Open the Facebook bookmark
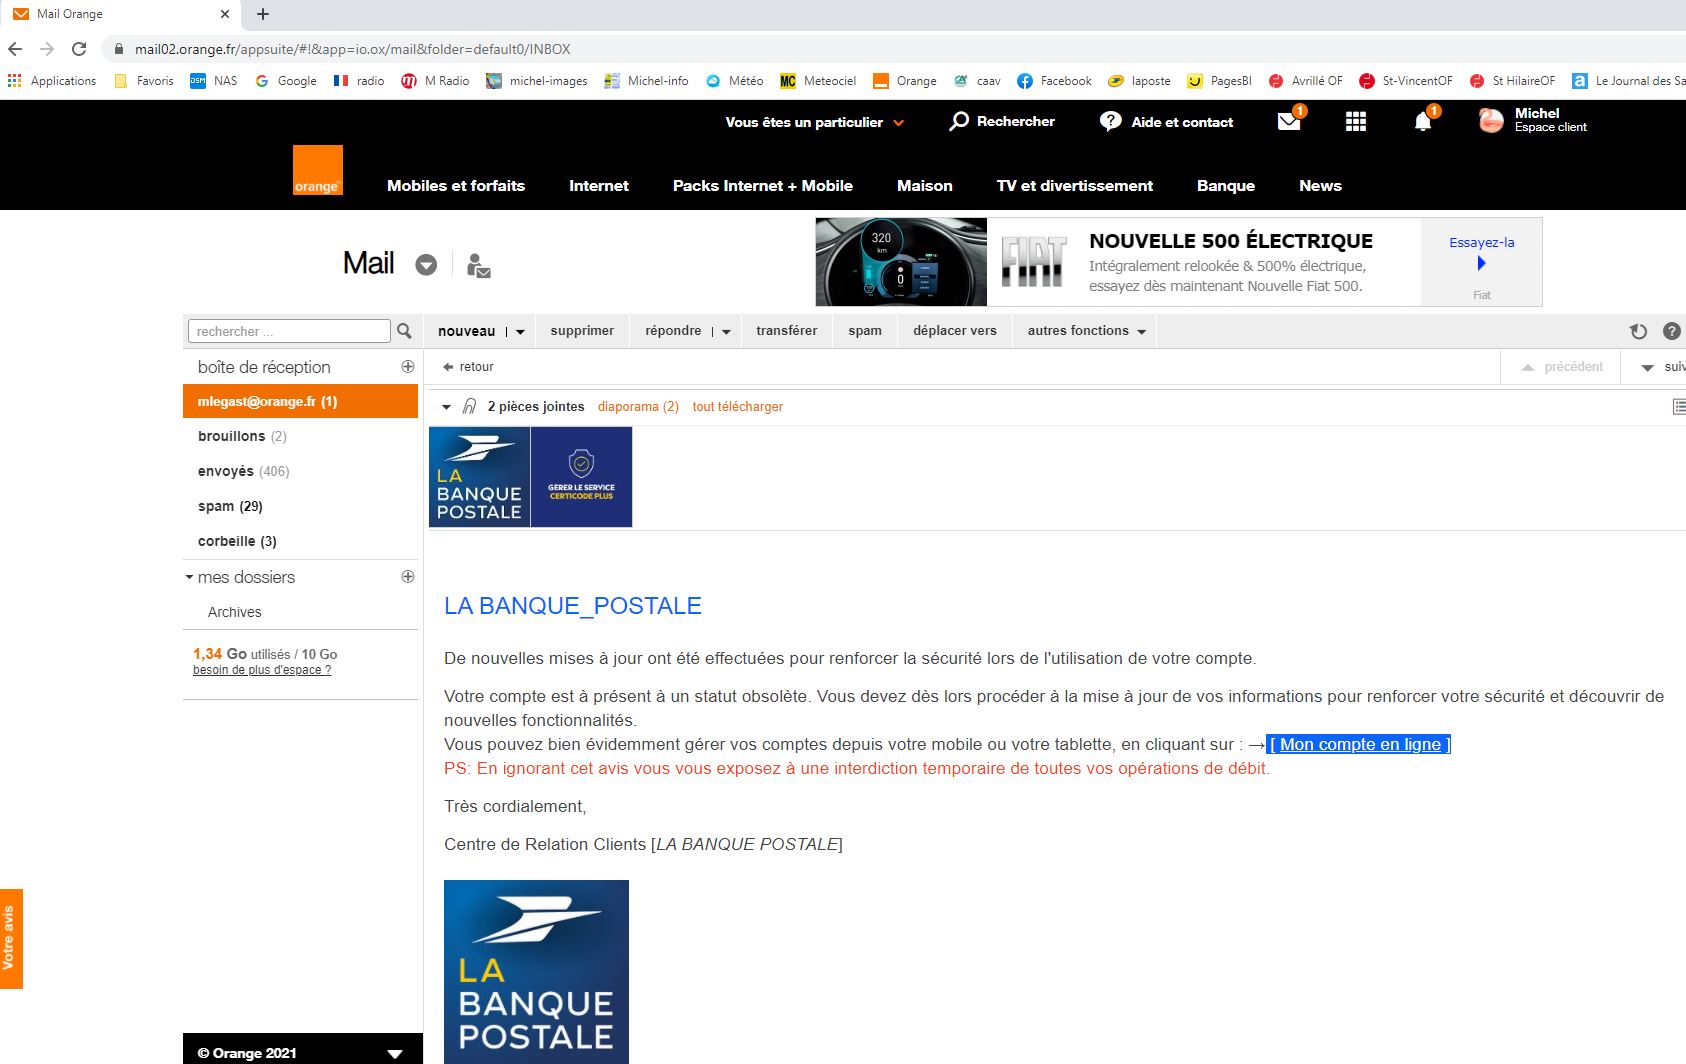The width and height of the screenshot is (1686, 1064). [1054, 81]
